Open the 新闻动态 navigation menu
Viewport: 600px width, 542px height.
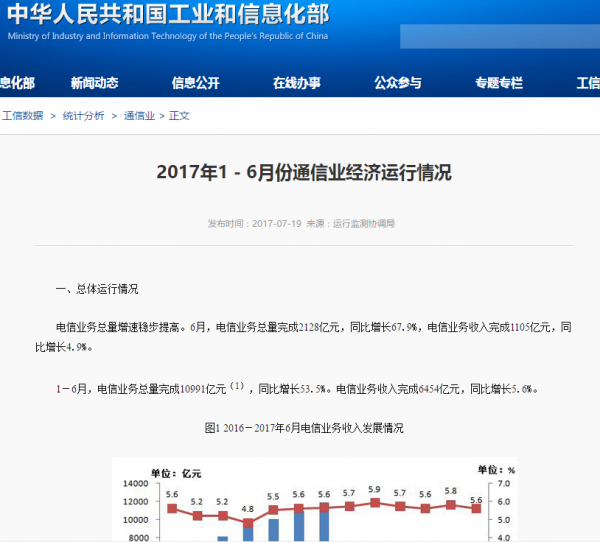[94, 83]
